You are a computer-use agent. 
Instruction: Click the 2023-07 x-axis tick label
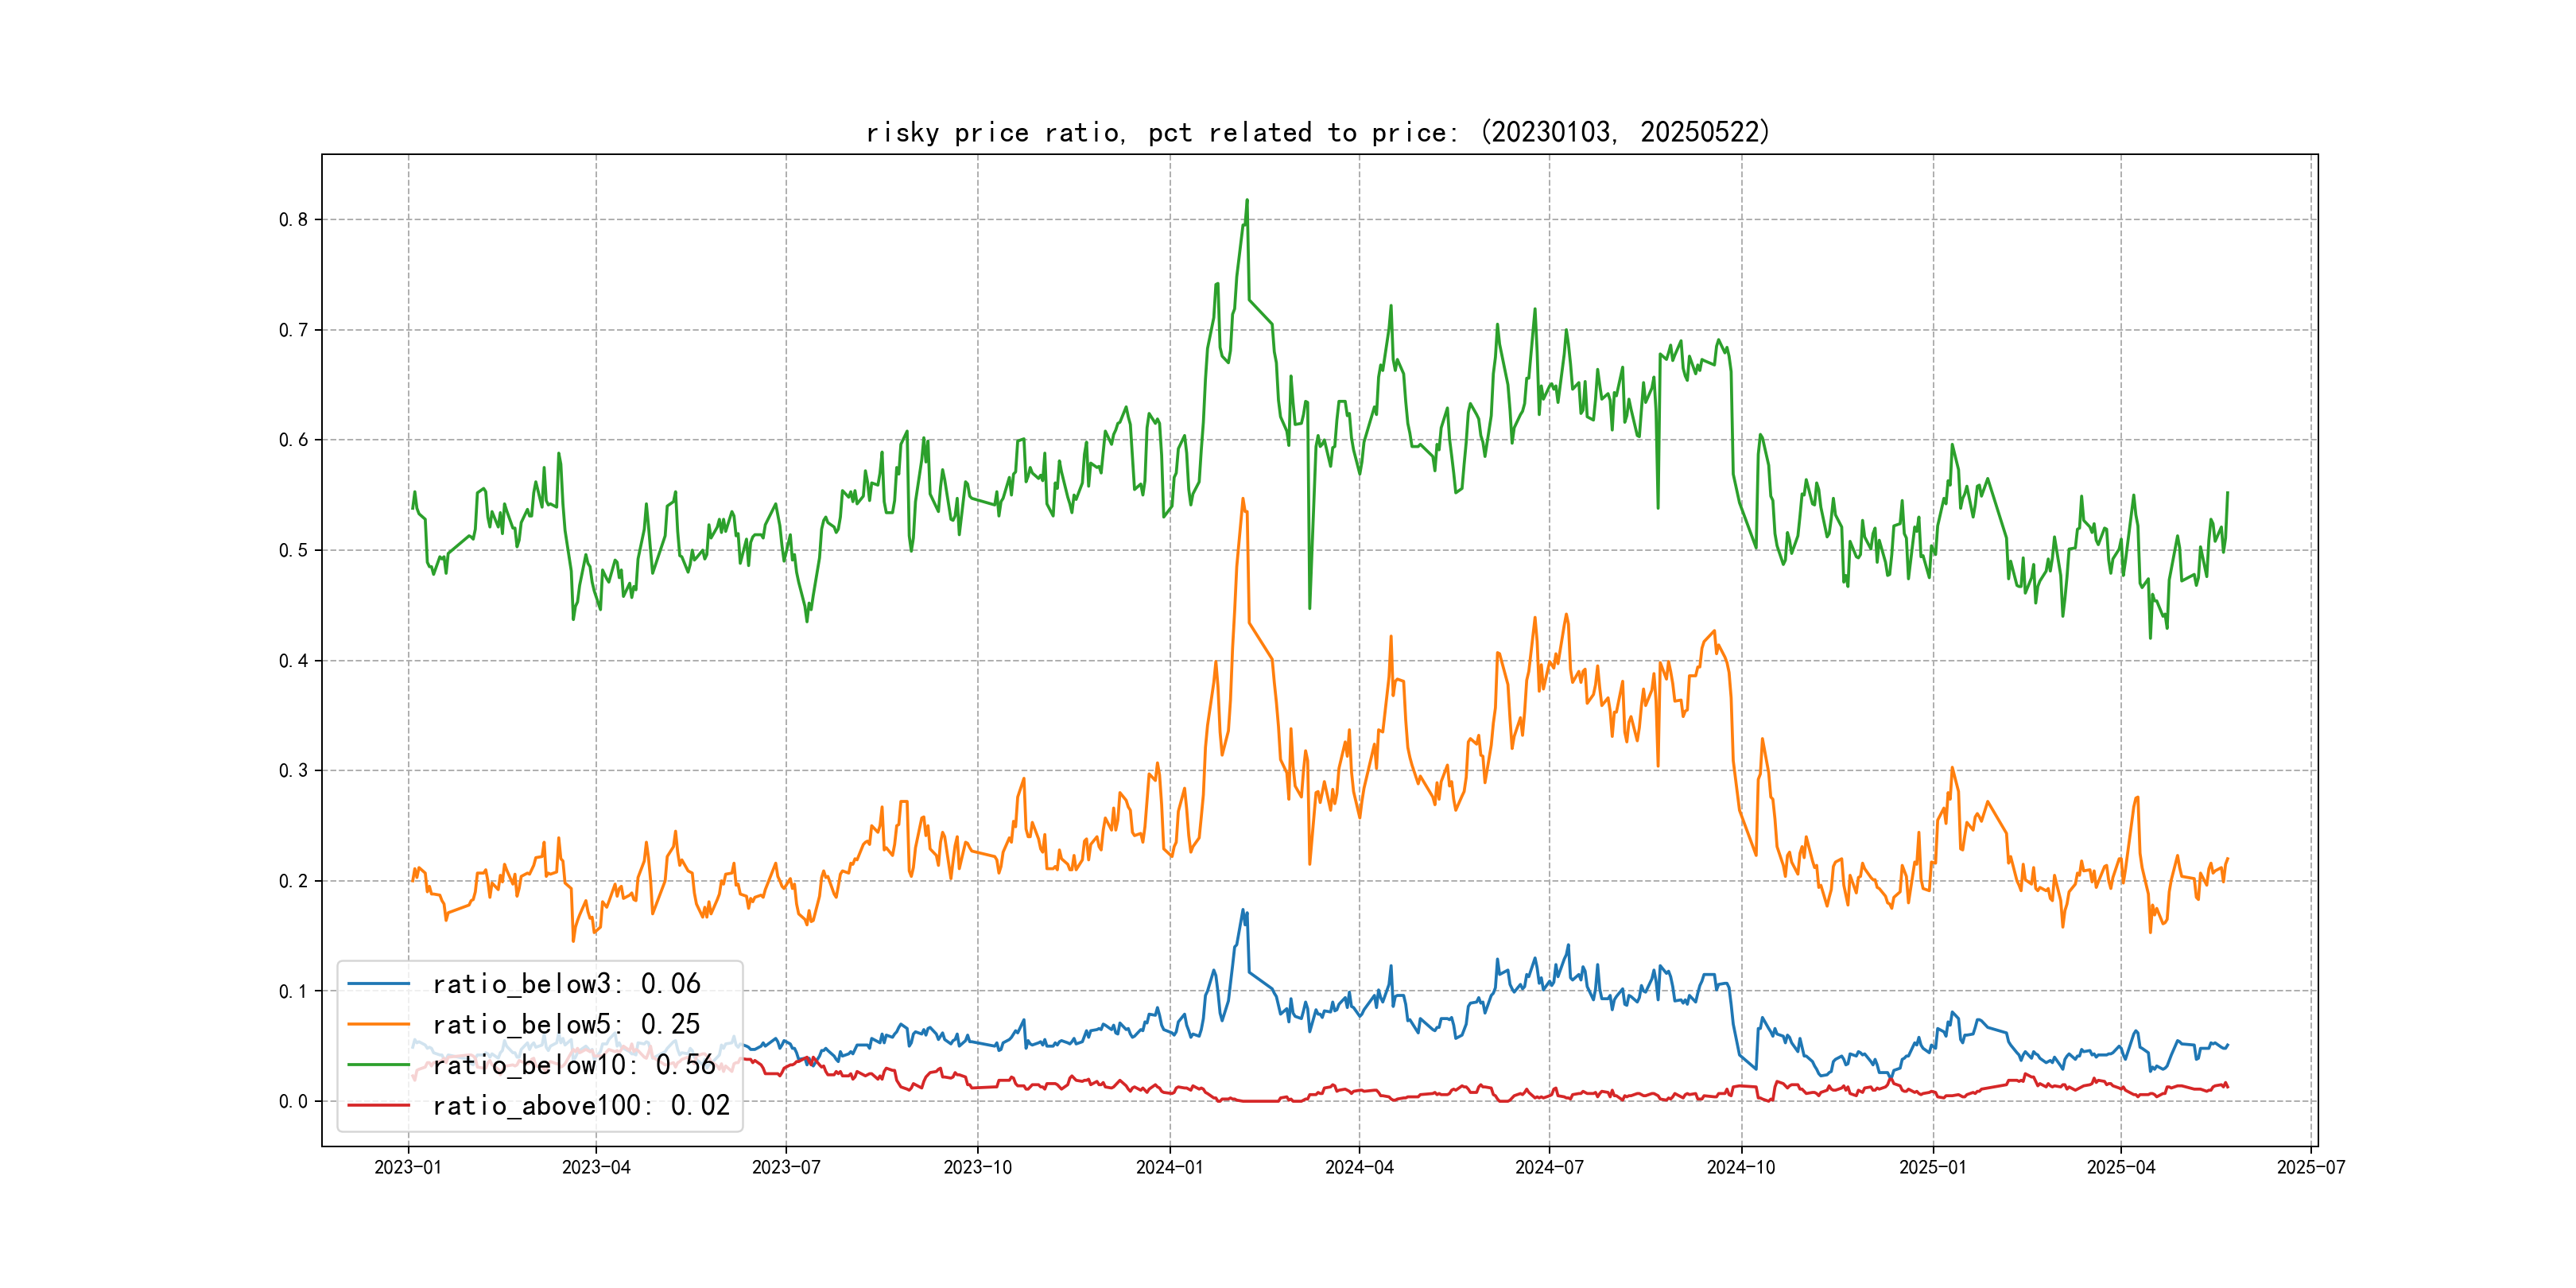point(786,1168)
